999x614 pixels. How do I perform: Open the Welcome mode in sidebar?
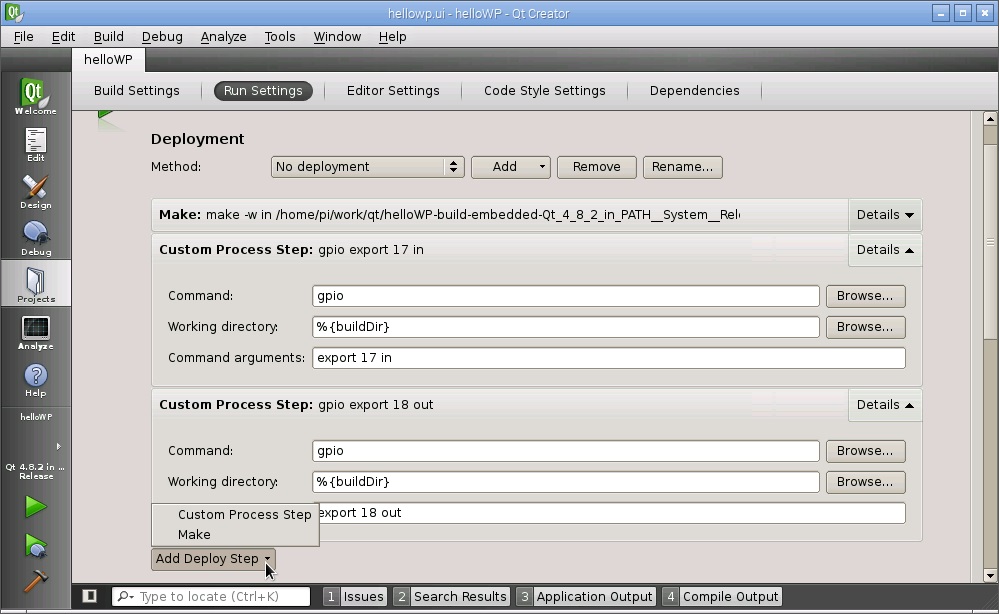35,97
